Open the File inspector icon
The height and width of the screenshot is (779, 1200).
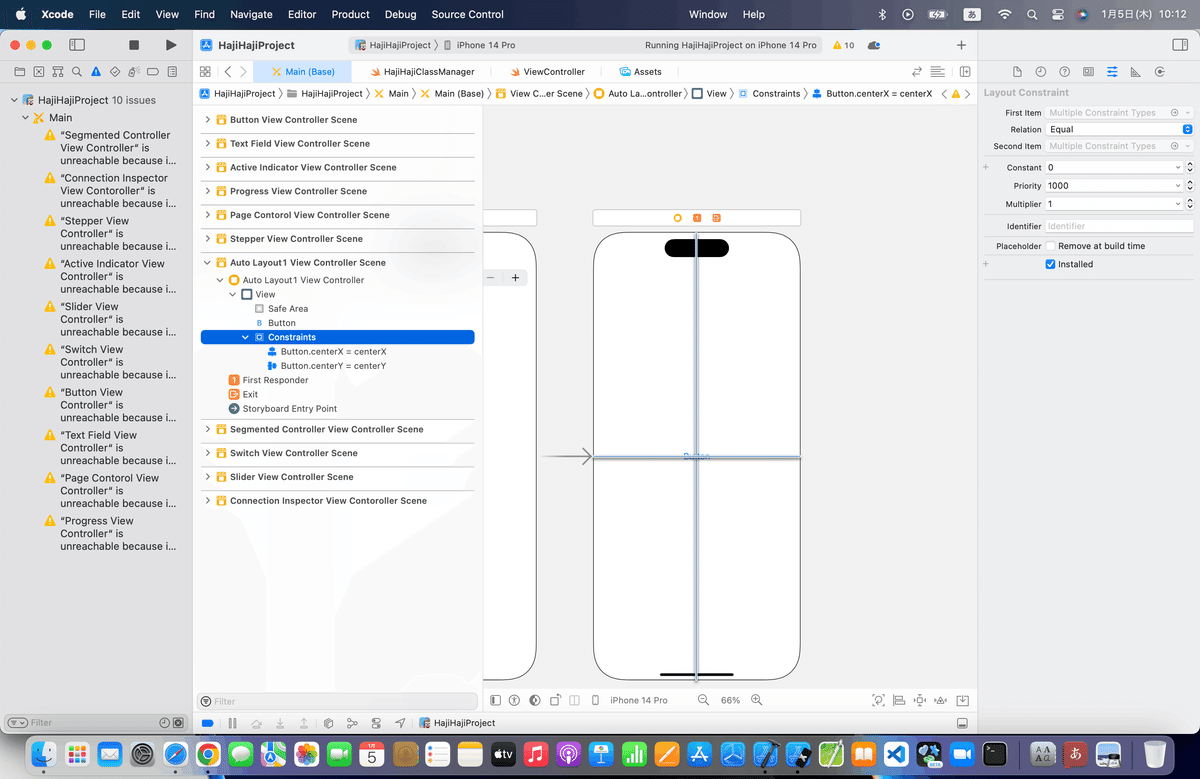point(1017,72)
